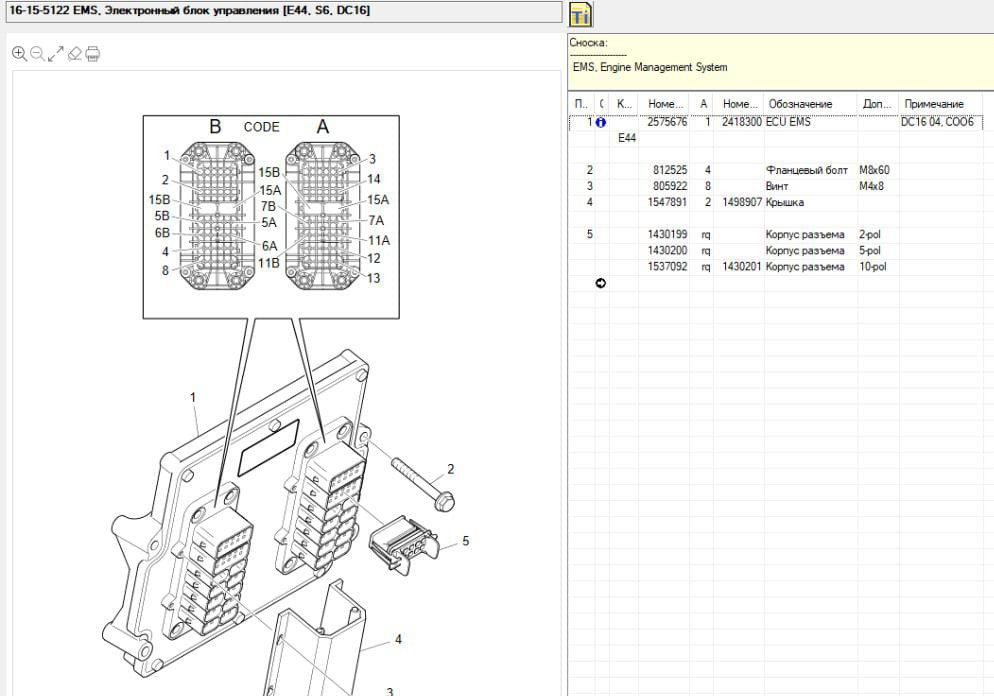The width and height of the screenshot is (994, 696).
Task: Click the zoom out magnifier icon
Action: click(37, 53)
